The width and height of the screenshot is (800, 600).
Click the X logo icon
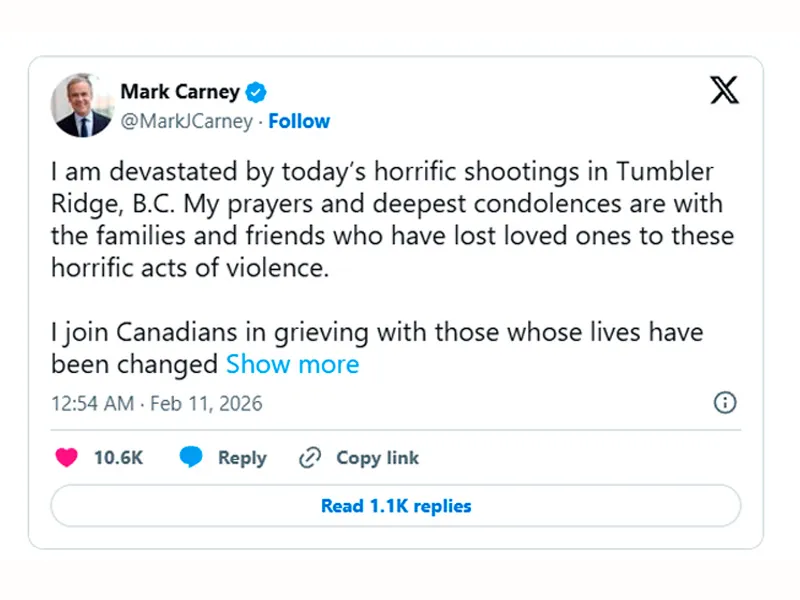tap(725, 90)
